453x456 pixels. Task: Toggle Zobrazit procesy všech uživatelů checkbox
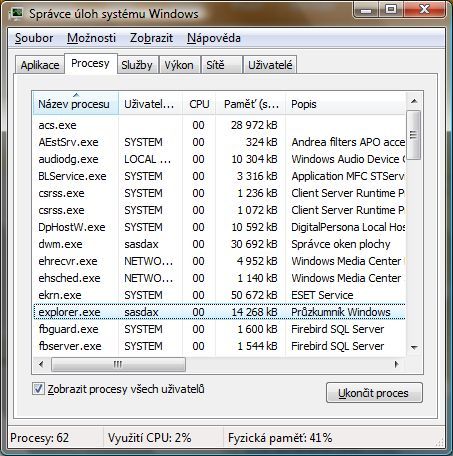(x=38, y=389)
